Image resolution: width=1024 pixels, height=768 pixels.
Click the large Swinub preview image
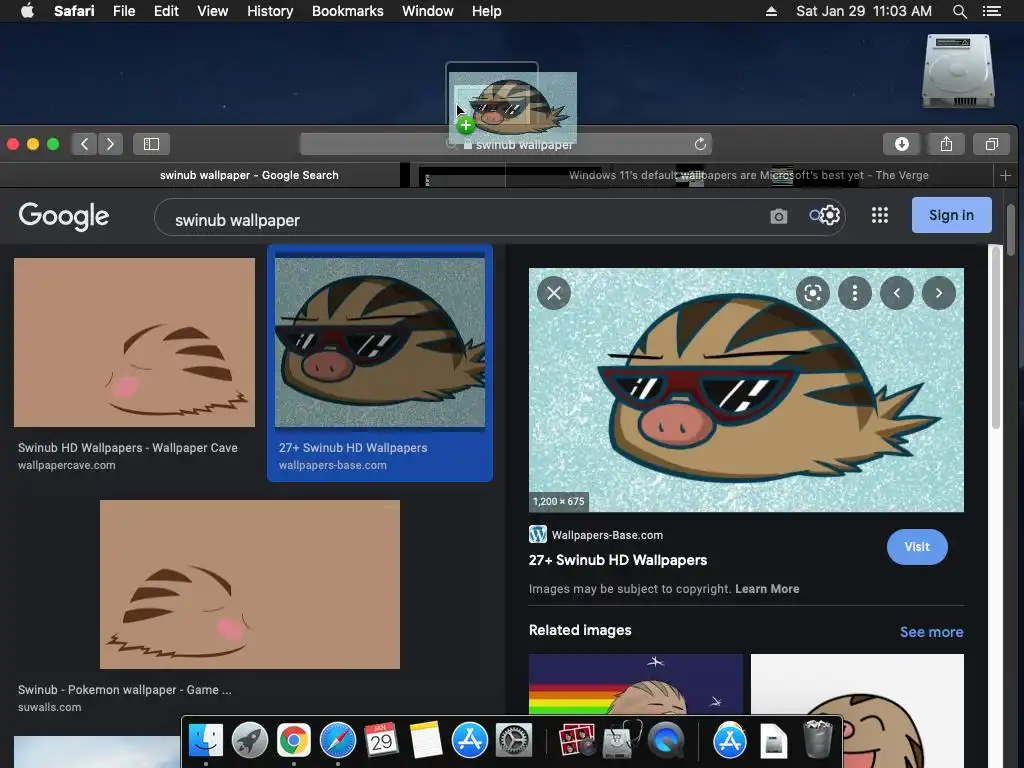click(x=746, y=390)
